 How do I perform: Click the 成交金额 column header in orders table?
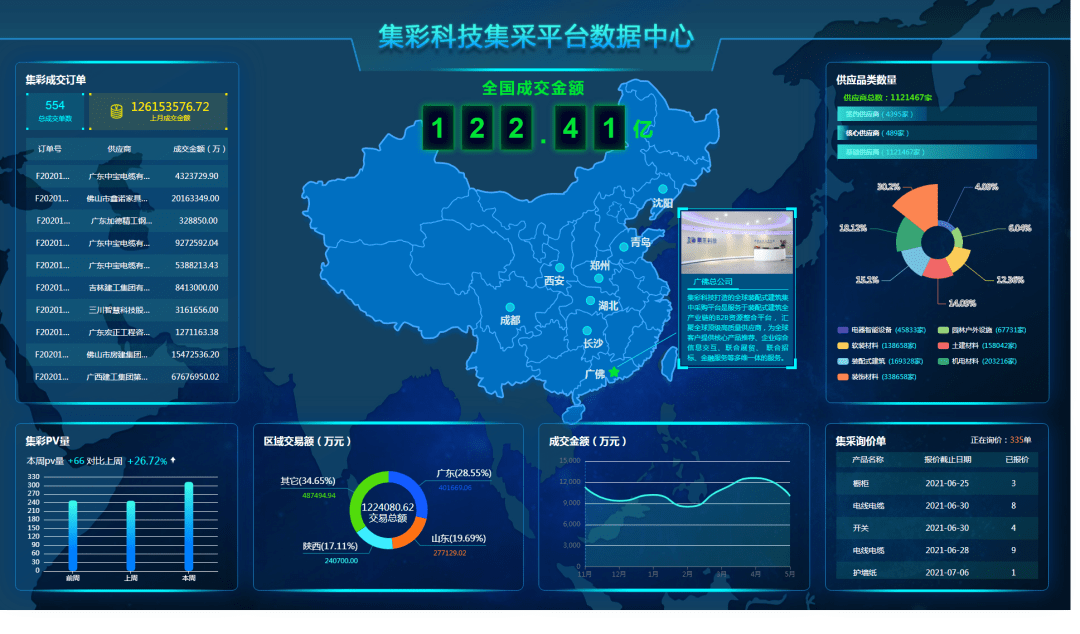tap(194, 149)
